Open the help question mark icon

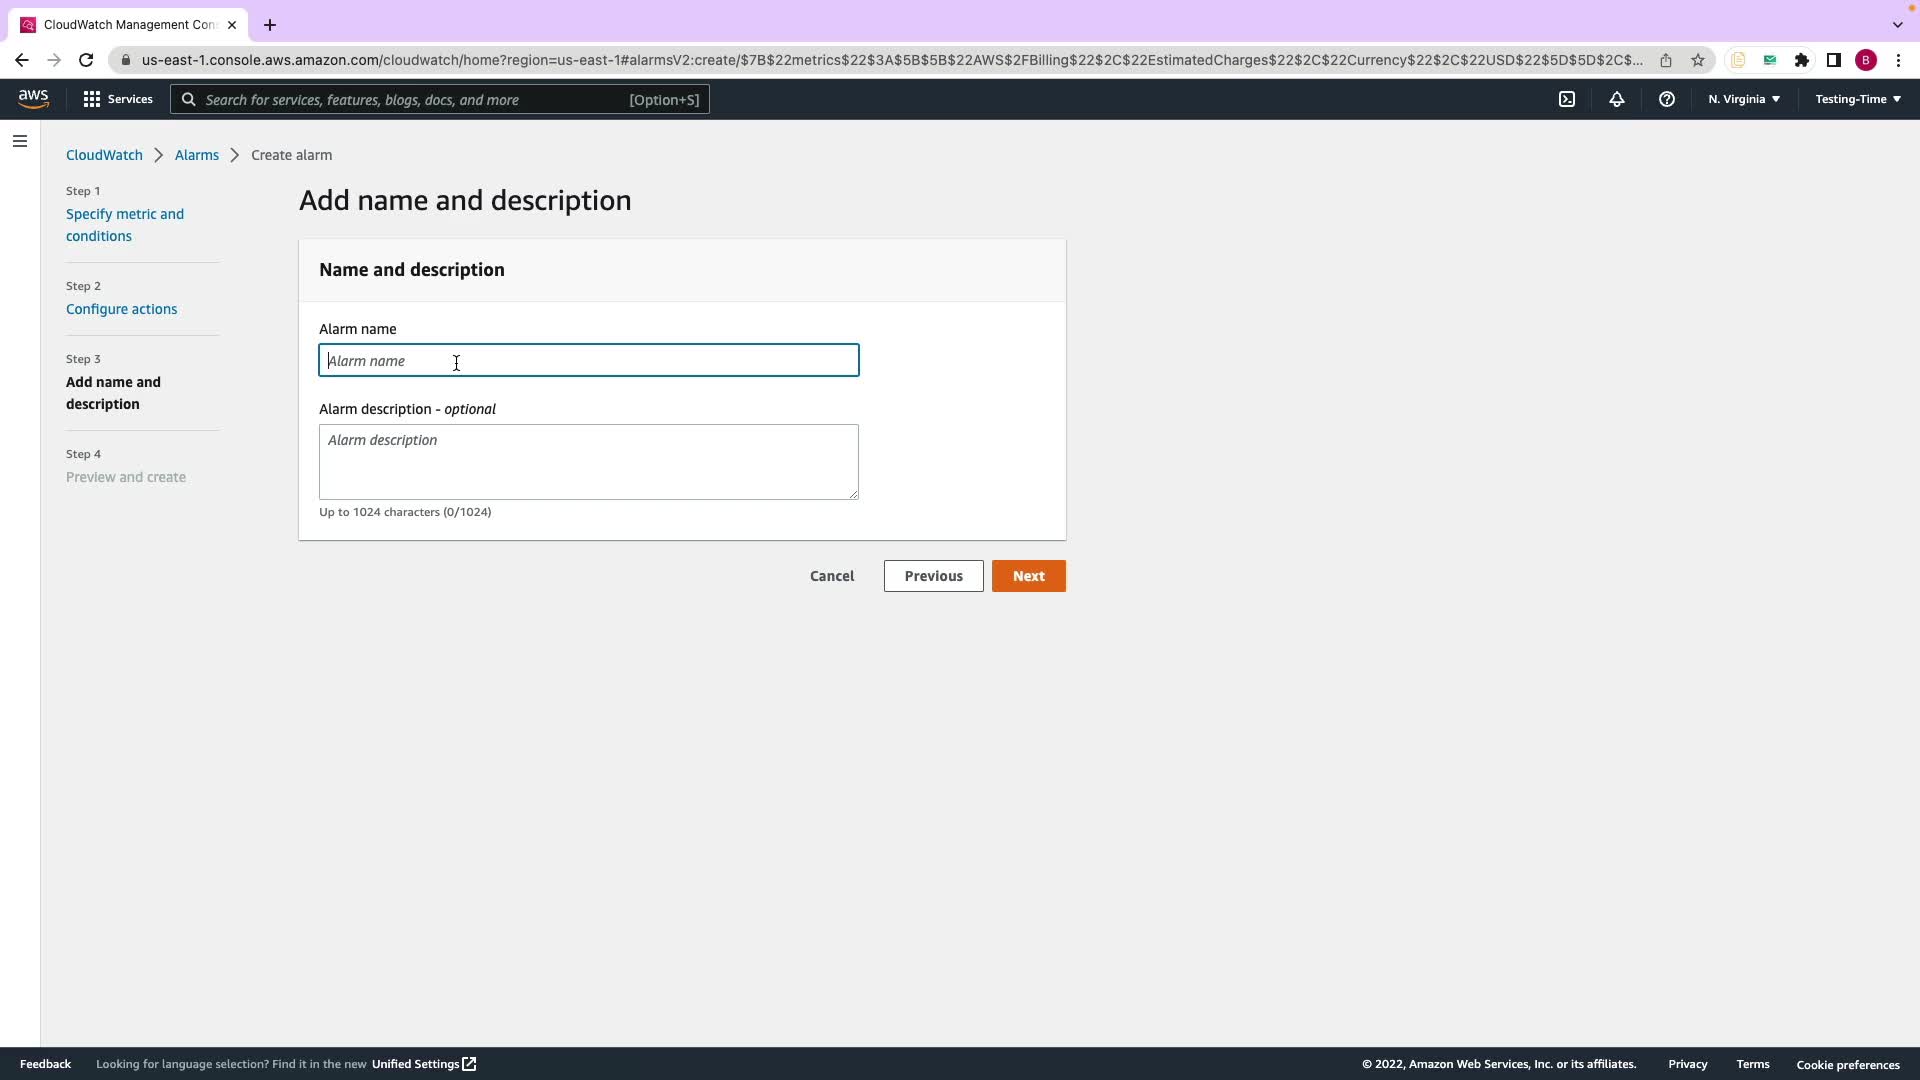1666,99
